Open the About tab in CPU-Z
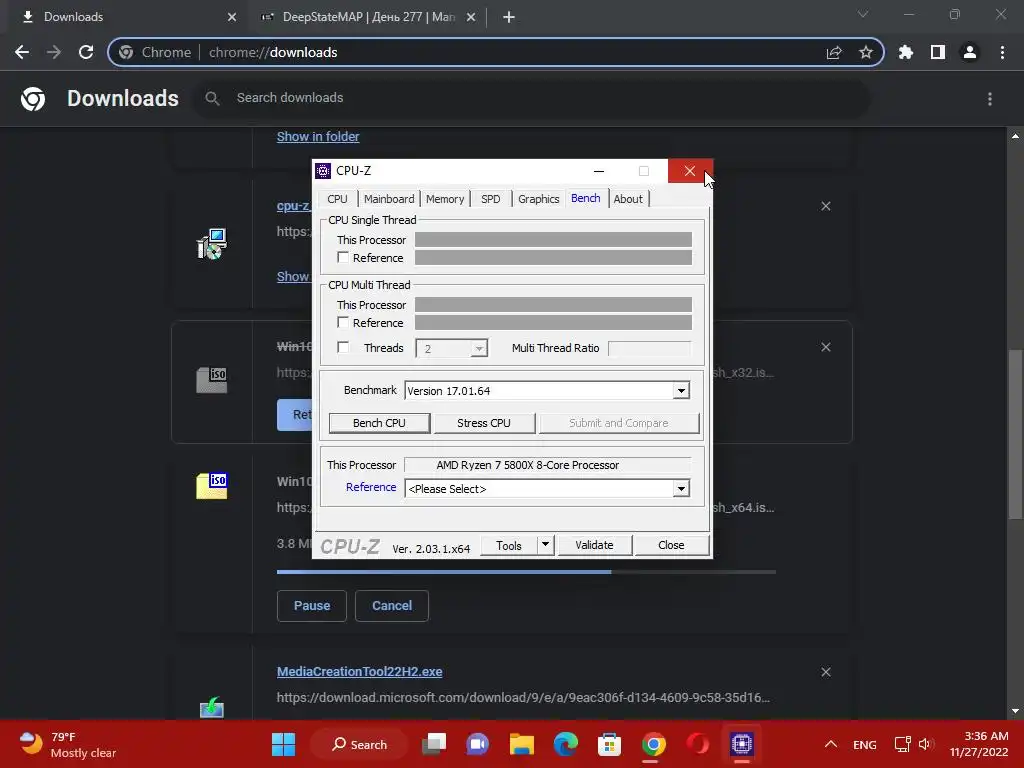 628,199
